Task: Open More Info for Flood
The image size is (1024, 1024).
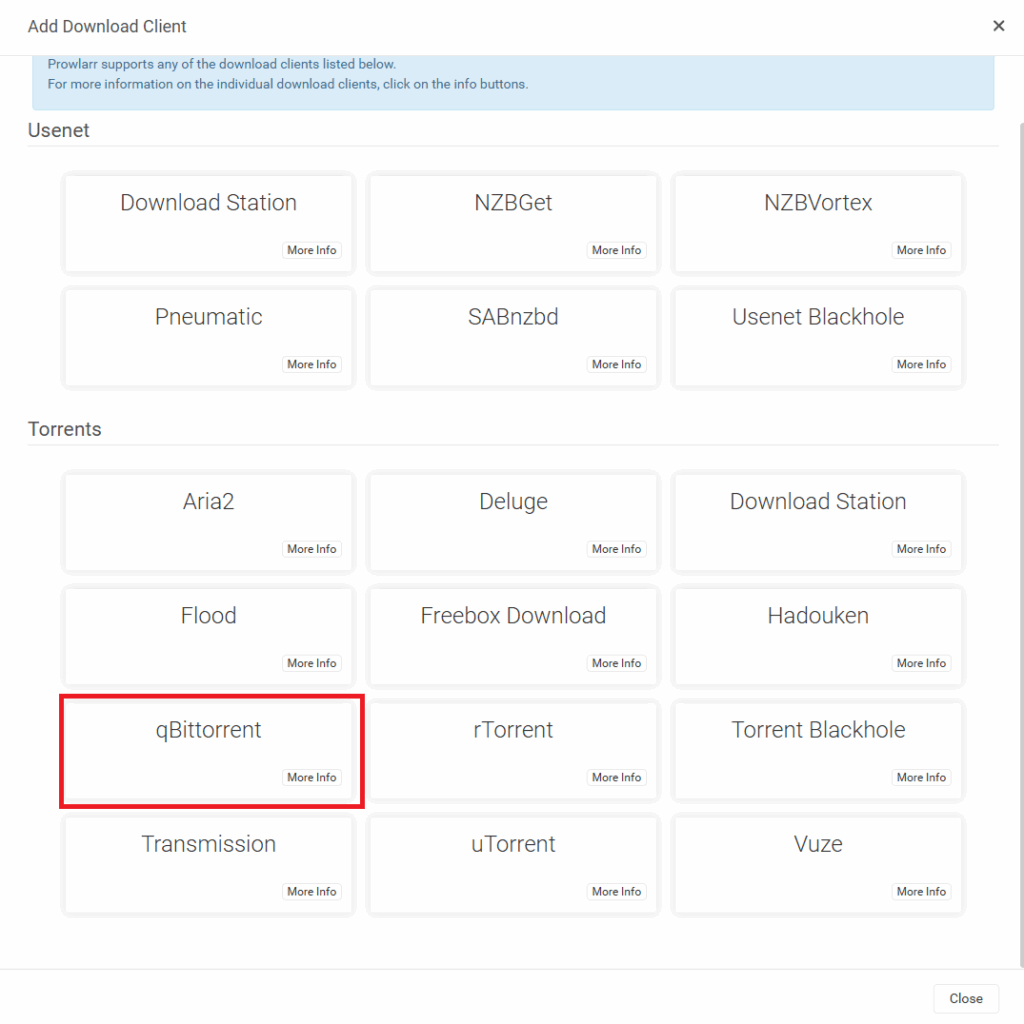Action: pos(312,664)
